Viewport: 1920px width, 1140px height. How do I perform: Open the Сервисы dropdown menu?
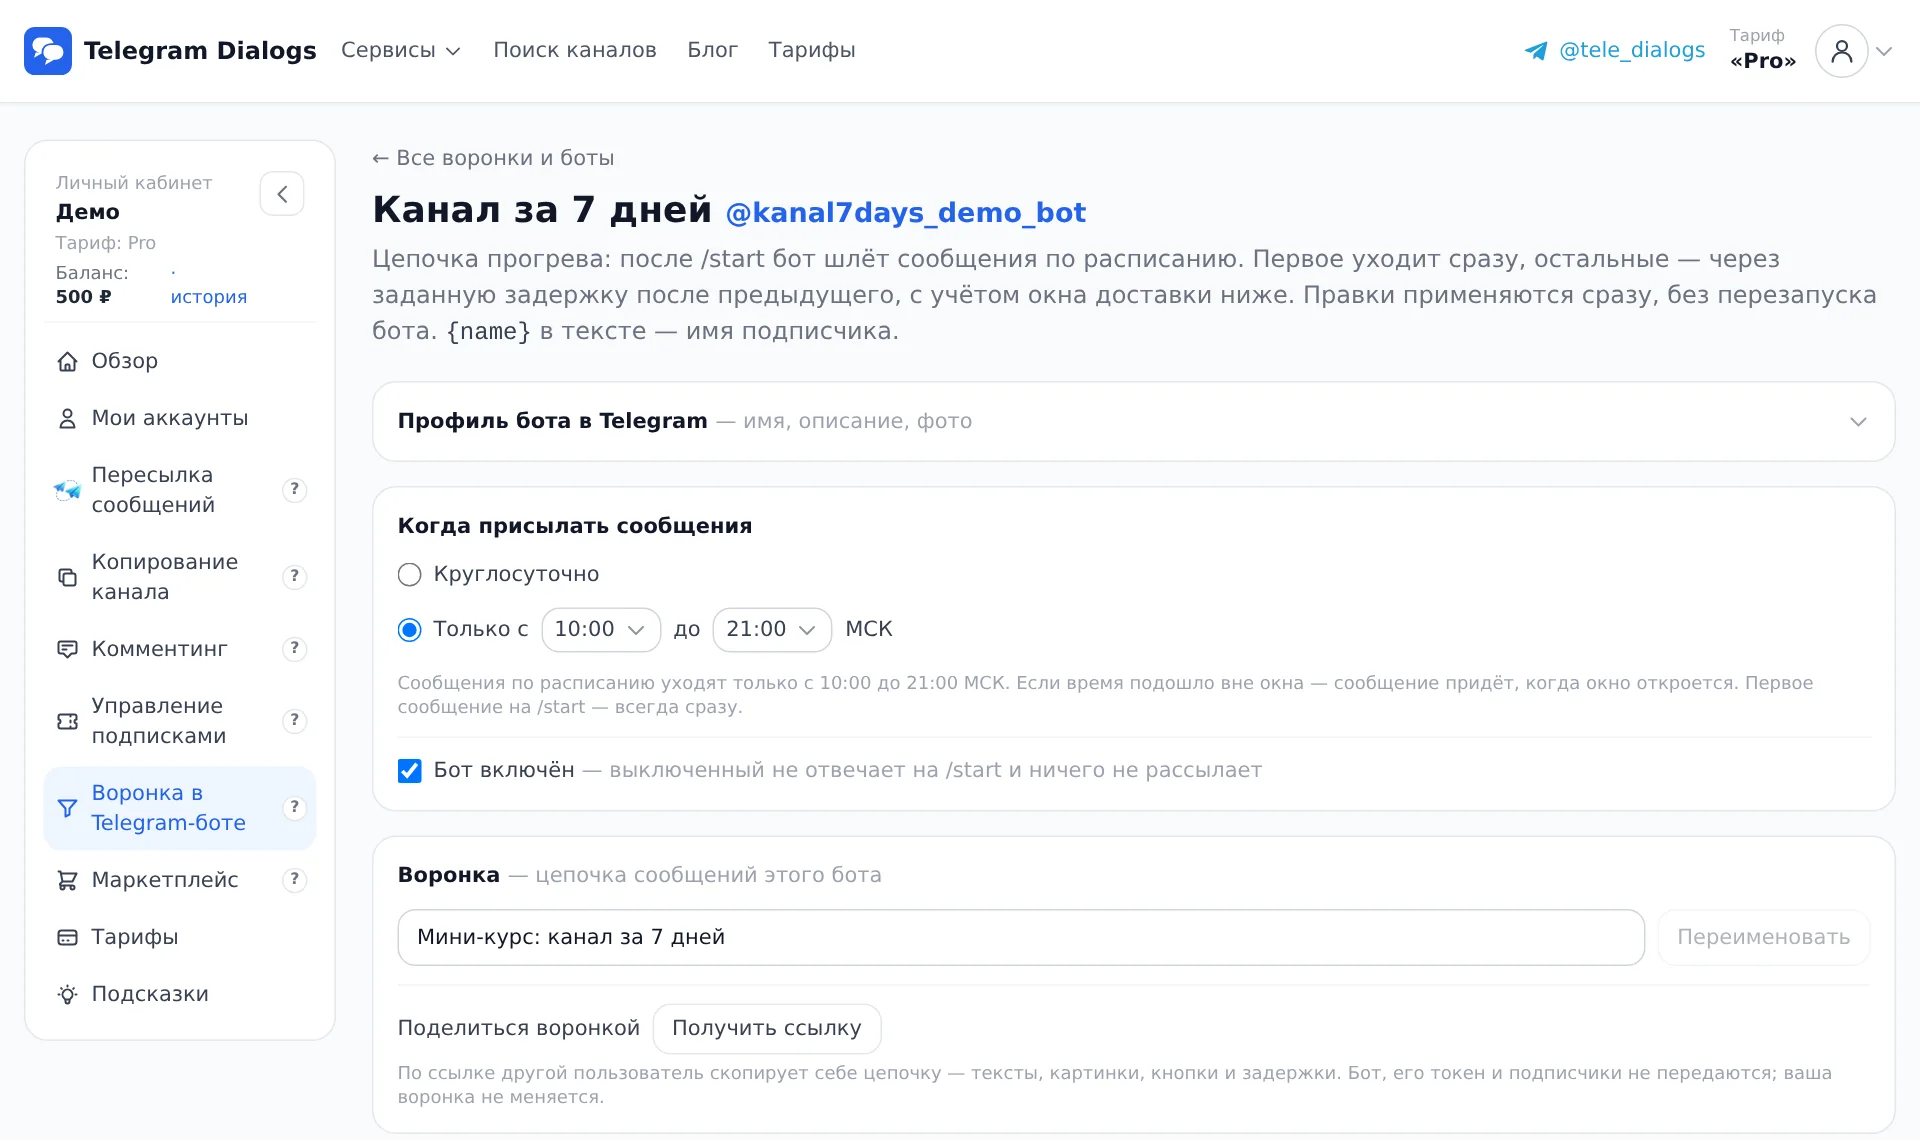tap(400, 50)
